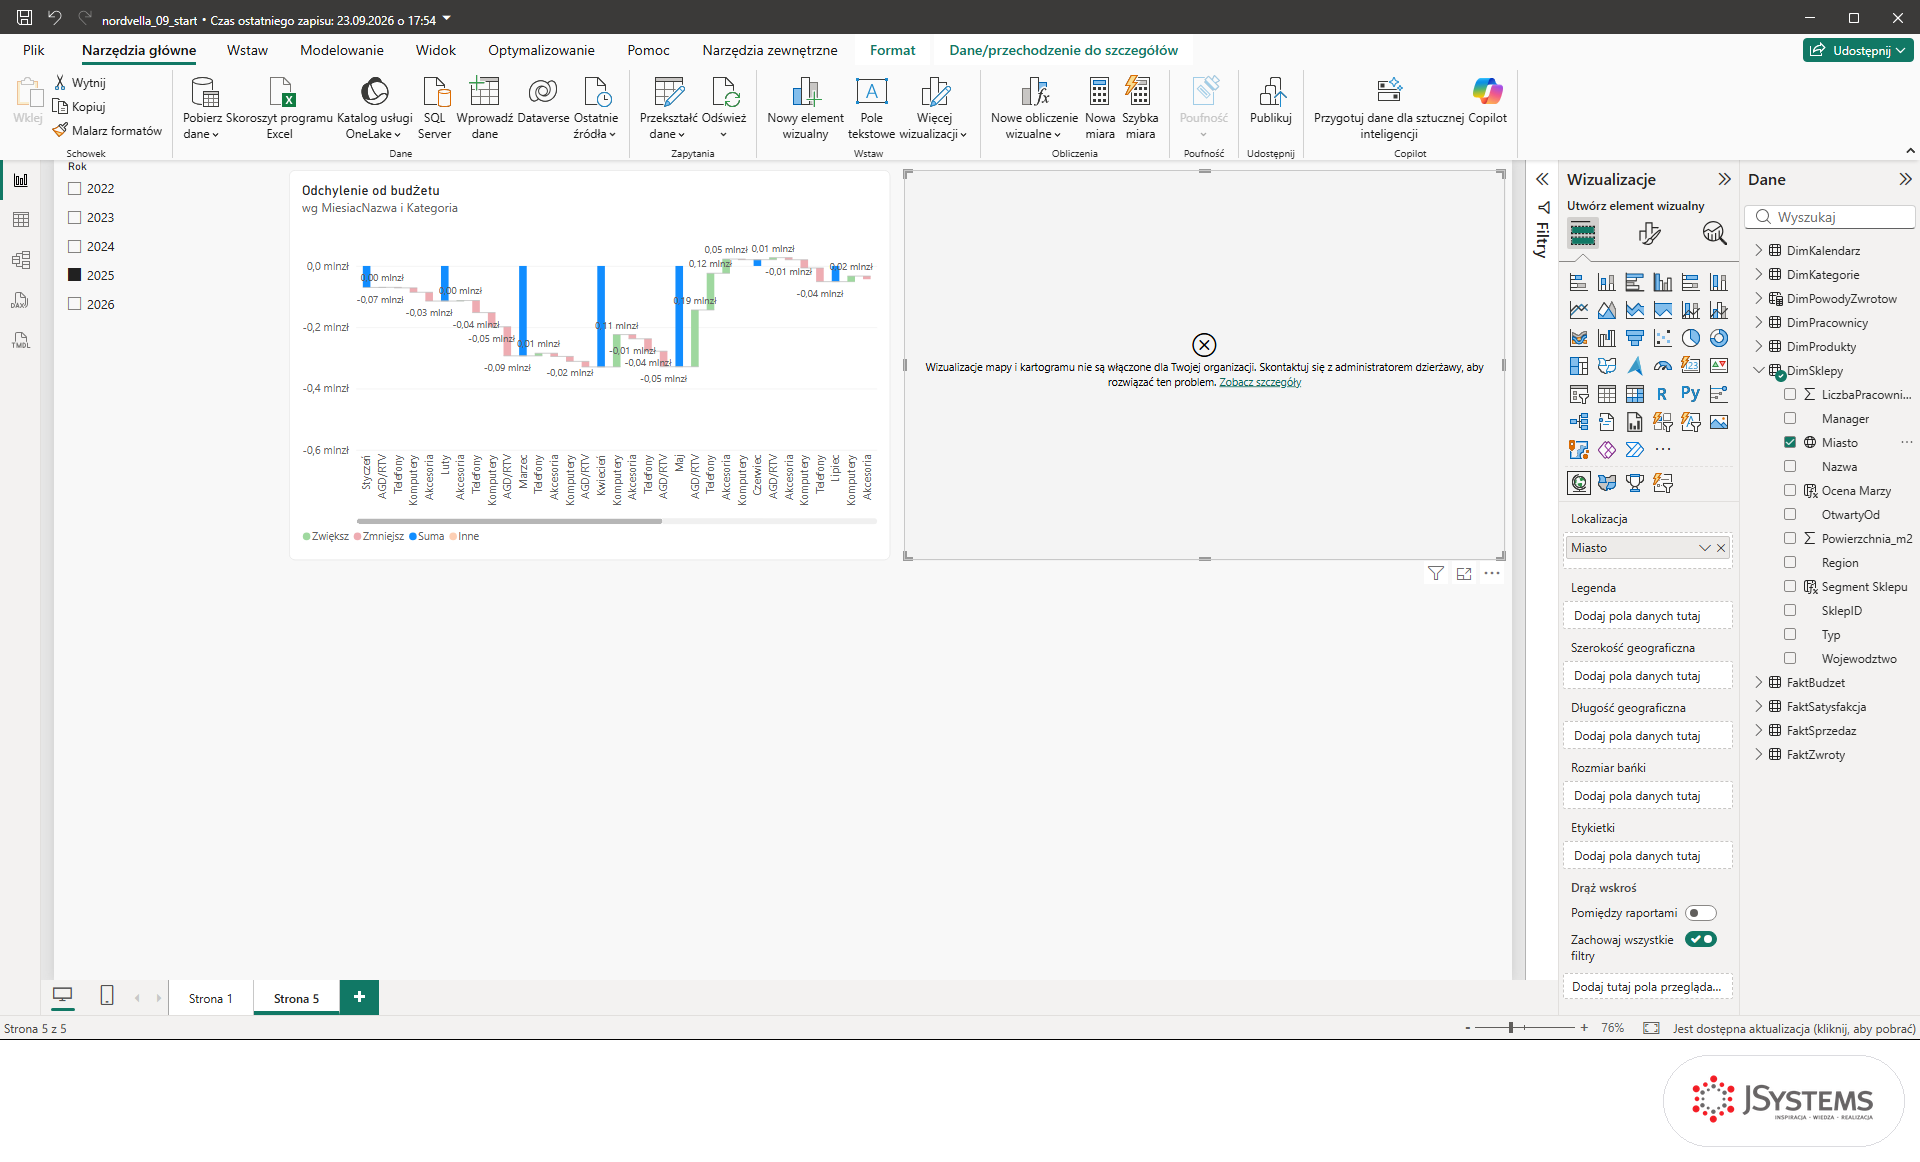
Task: Uncheck the 2025 year slicer box
Action: [x=74, y=275]
